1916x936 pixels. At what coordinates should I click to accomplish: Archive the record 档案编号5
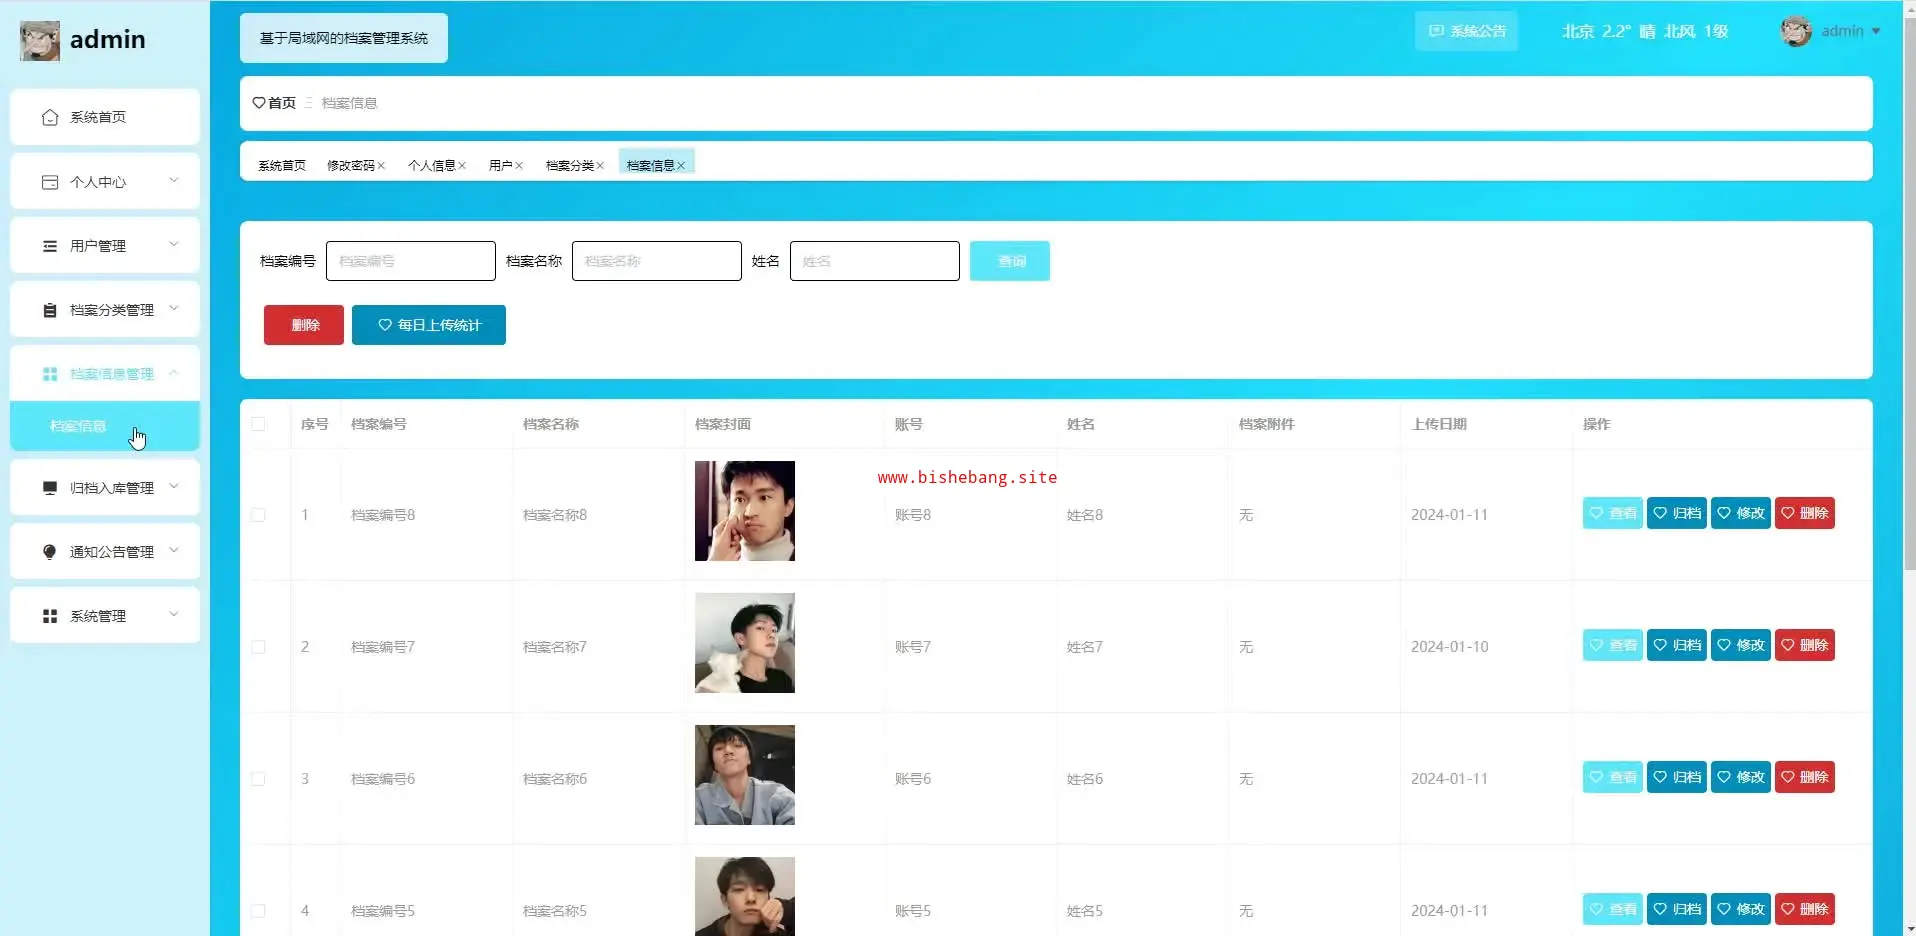click(1677, 909)
